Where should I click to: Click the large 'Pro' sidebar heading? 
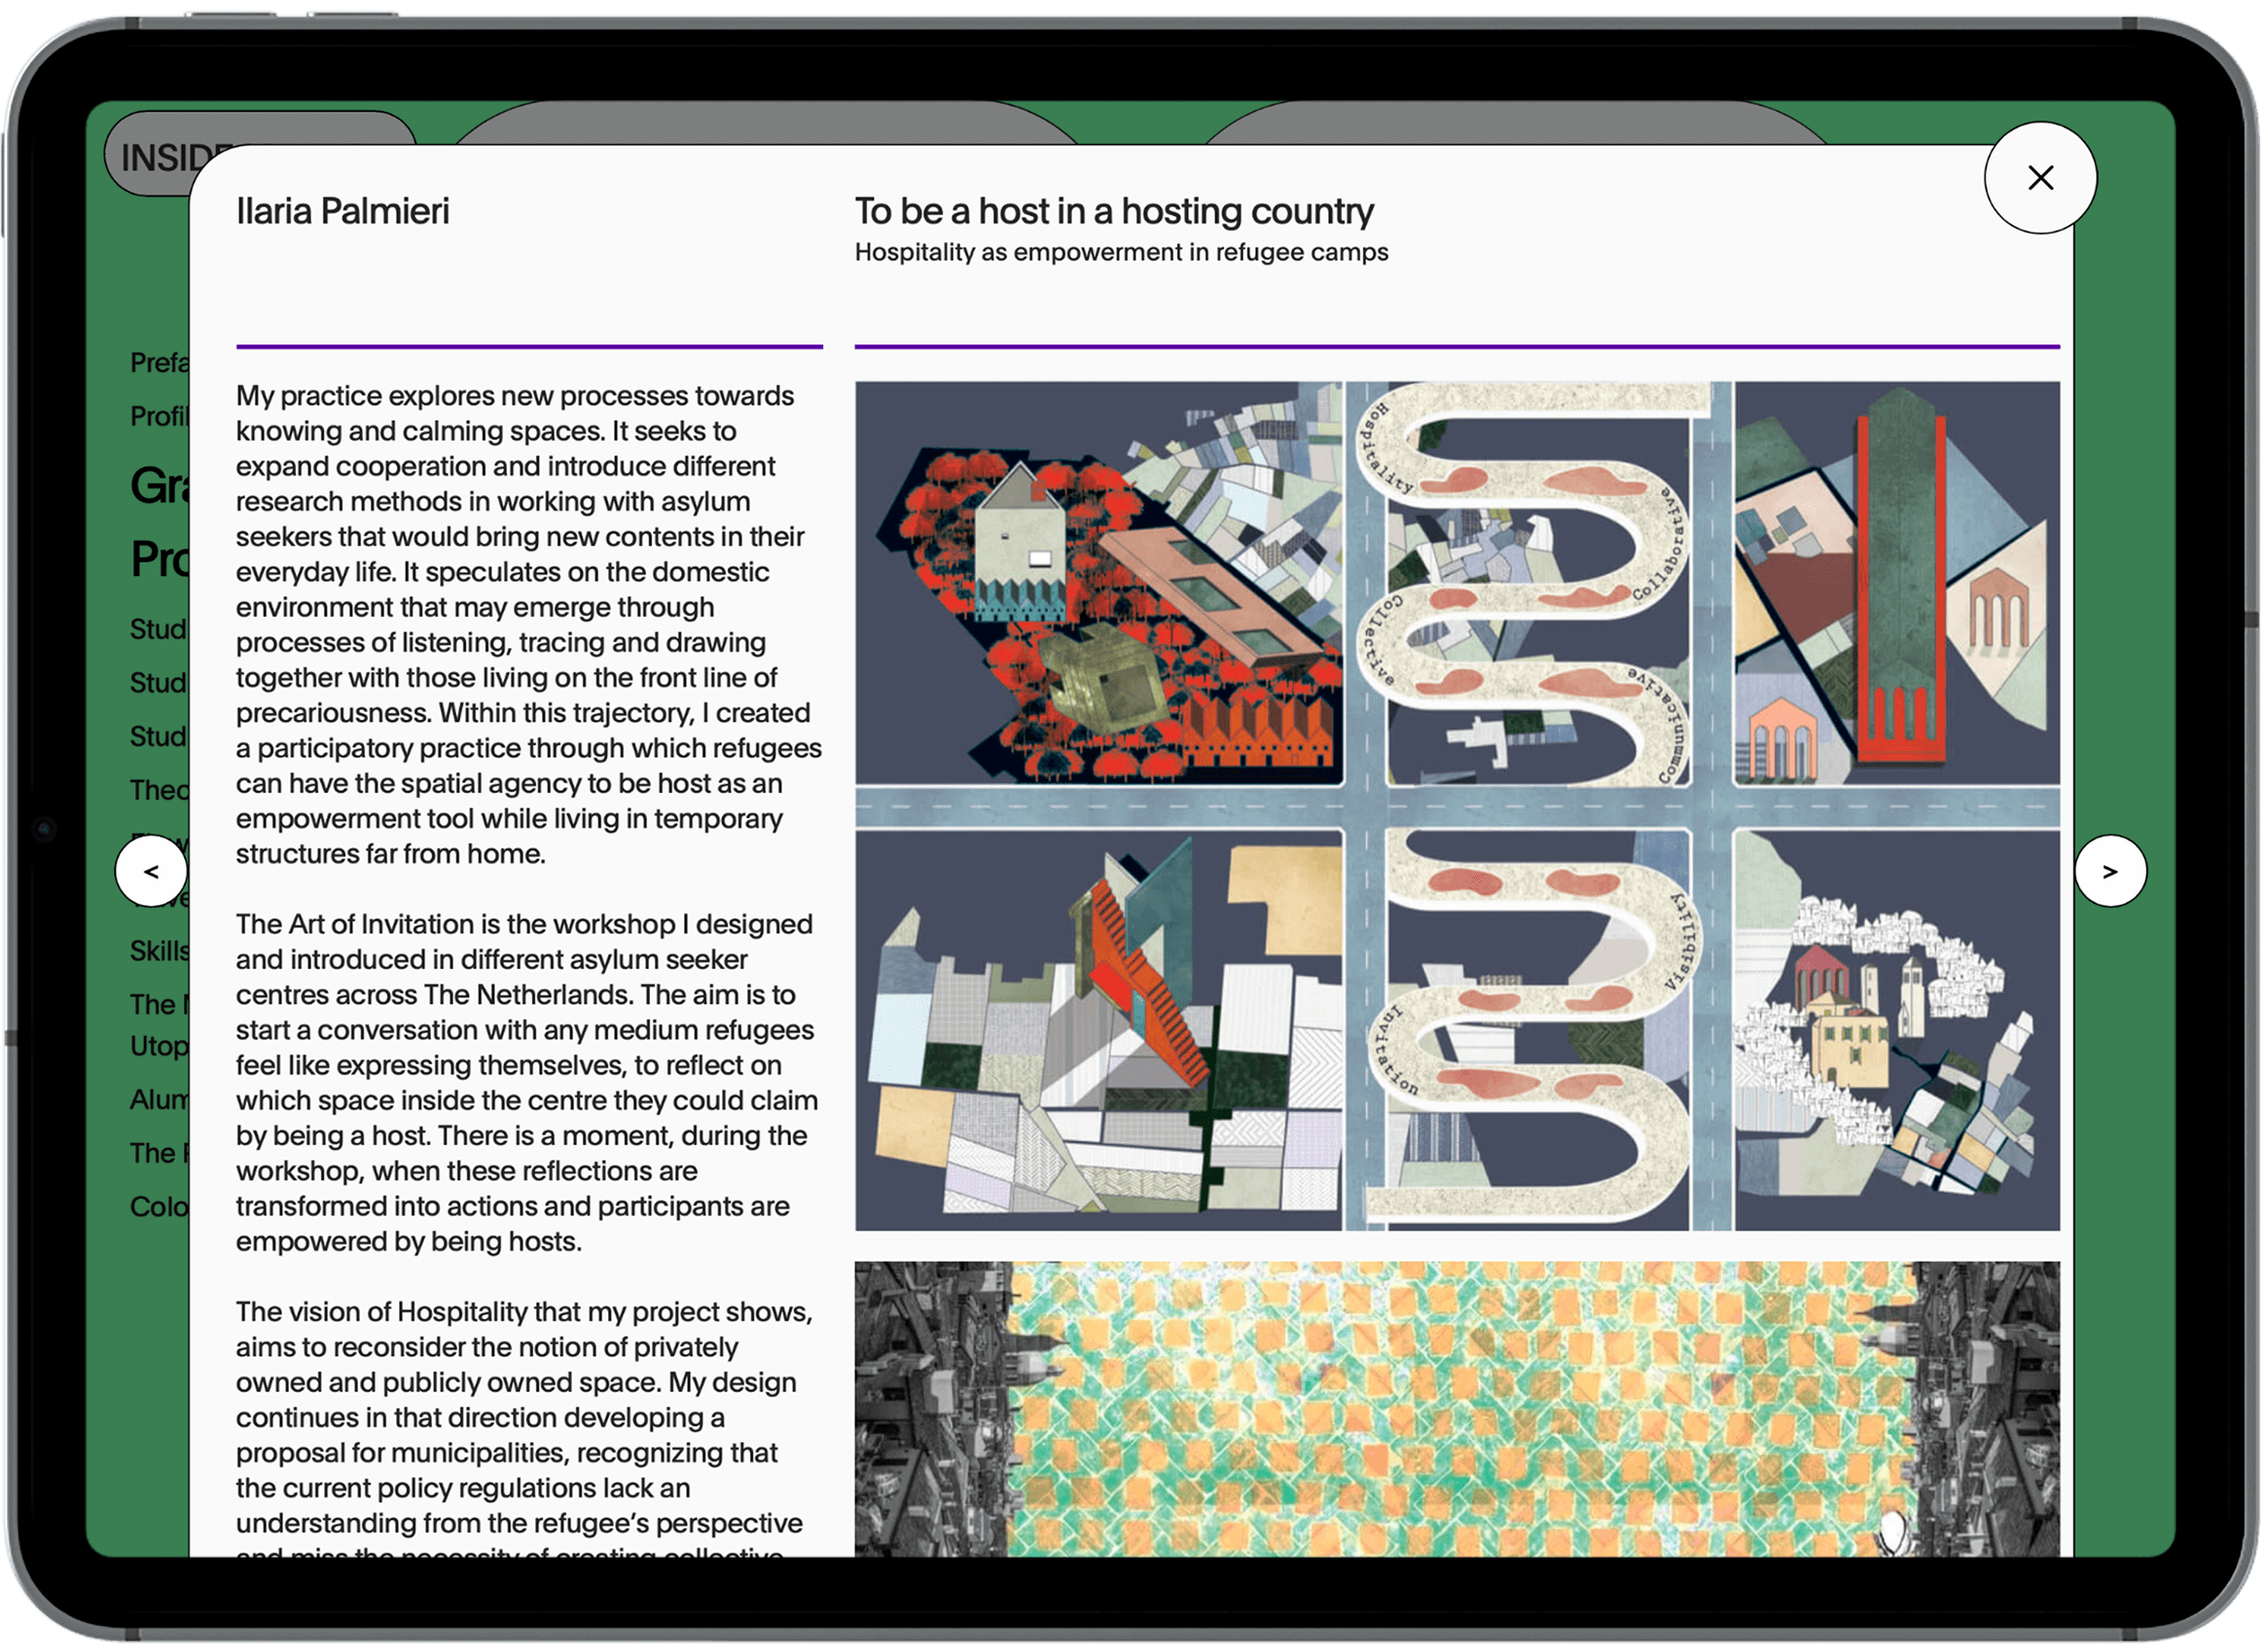point(160,559)
